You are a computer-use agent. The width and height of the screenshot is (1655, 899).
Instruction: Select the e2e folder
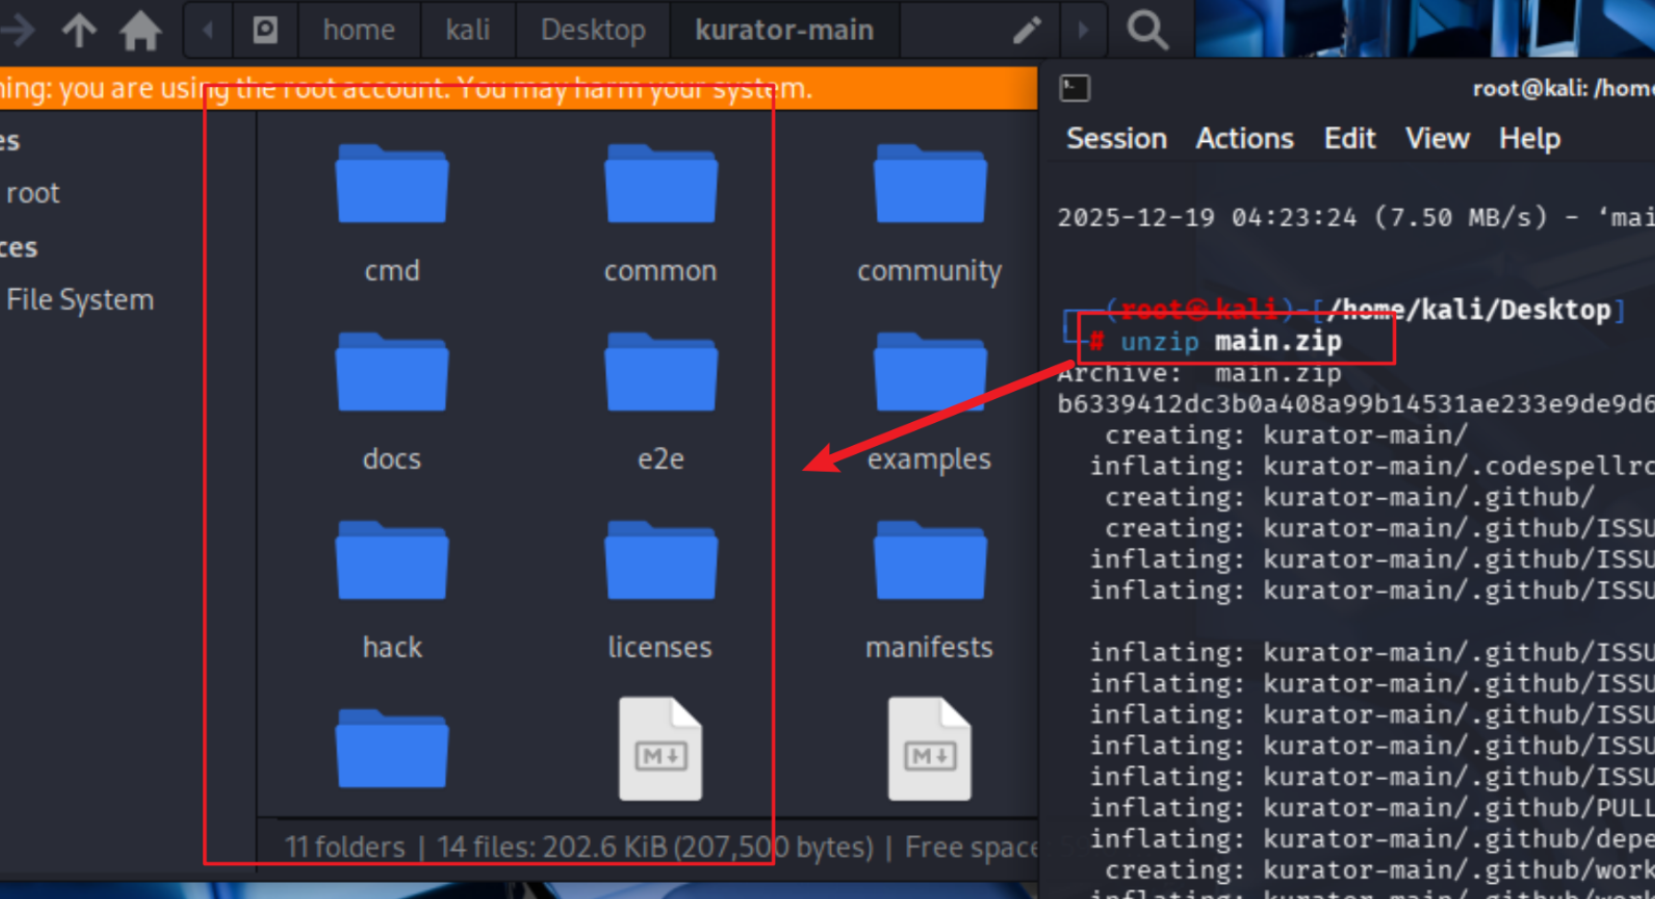(x=660, y=401)
